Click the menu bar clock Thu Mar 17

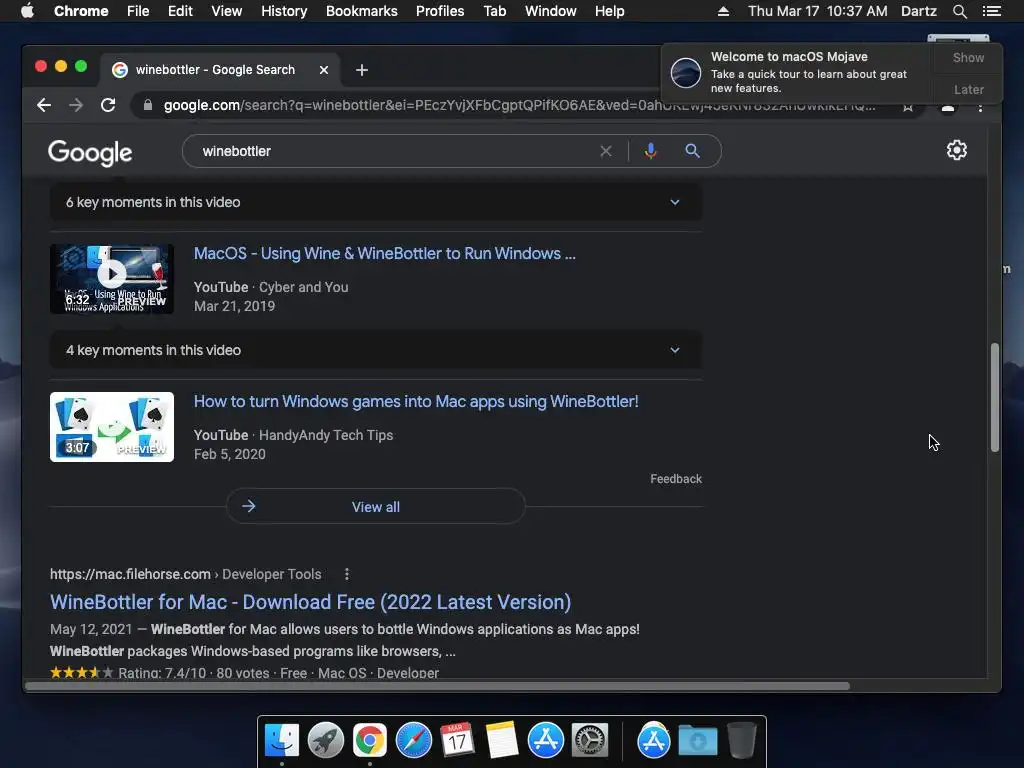(x=817, y=11)
